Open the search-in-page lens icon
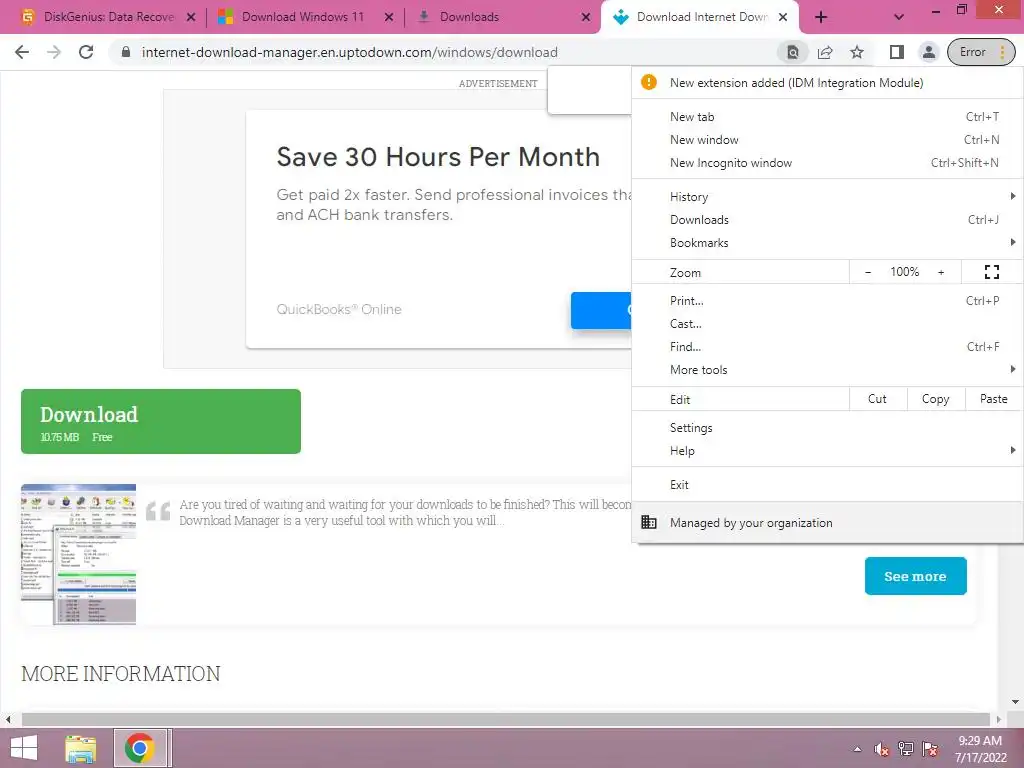This screenshot has width=1024, height=768. click(x=792, y=52)
